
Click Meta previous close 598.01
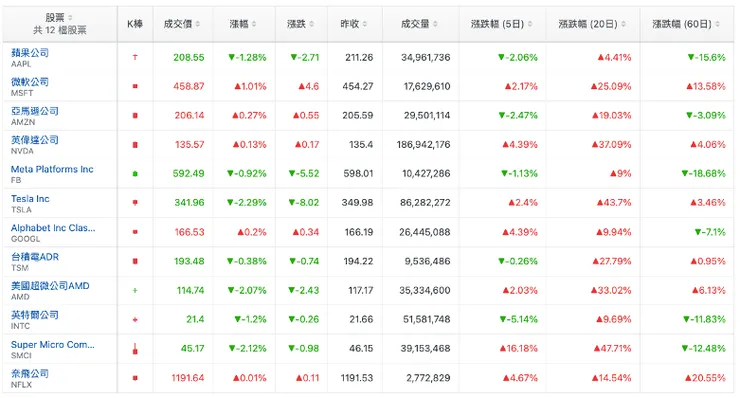click(x=358, y=173)
